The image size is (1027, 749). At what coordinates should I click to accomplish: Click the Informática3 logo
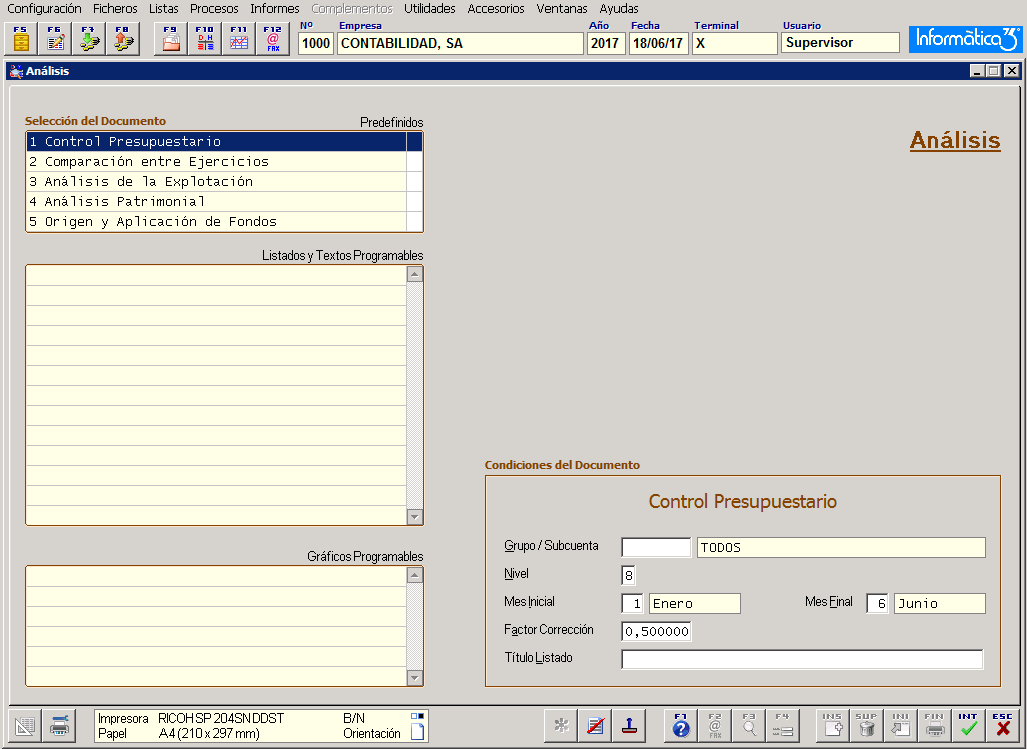[965, 39]
